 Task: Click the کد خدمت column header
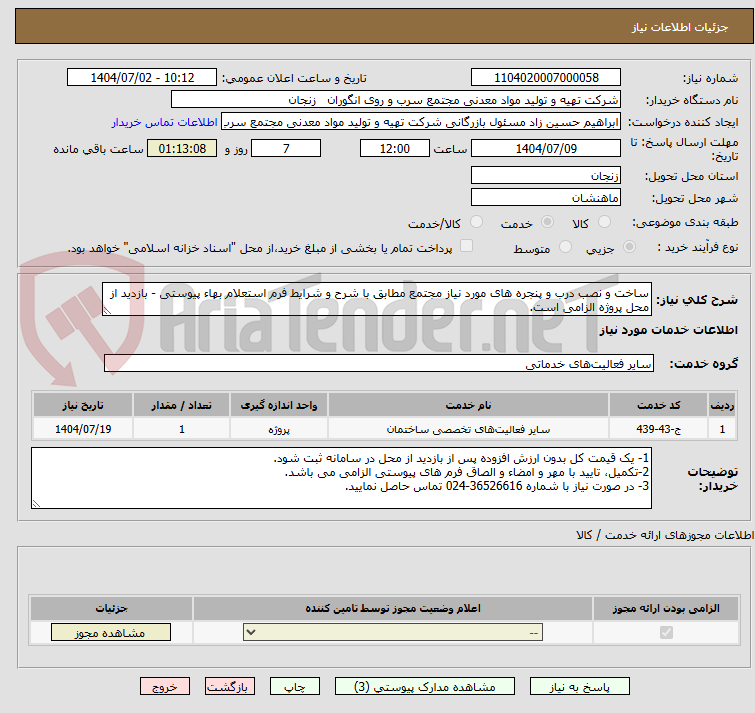pyautogui.click(x=658, y=405)
